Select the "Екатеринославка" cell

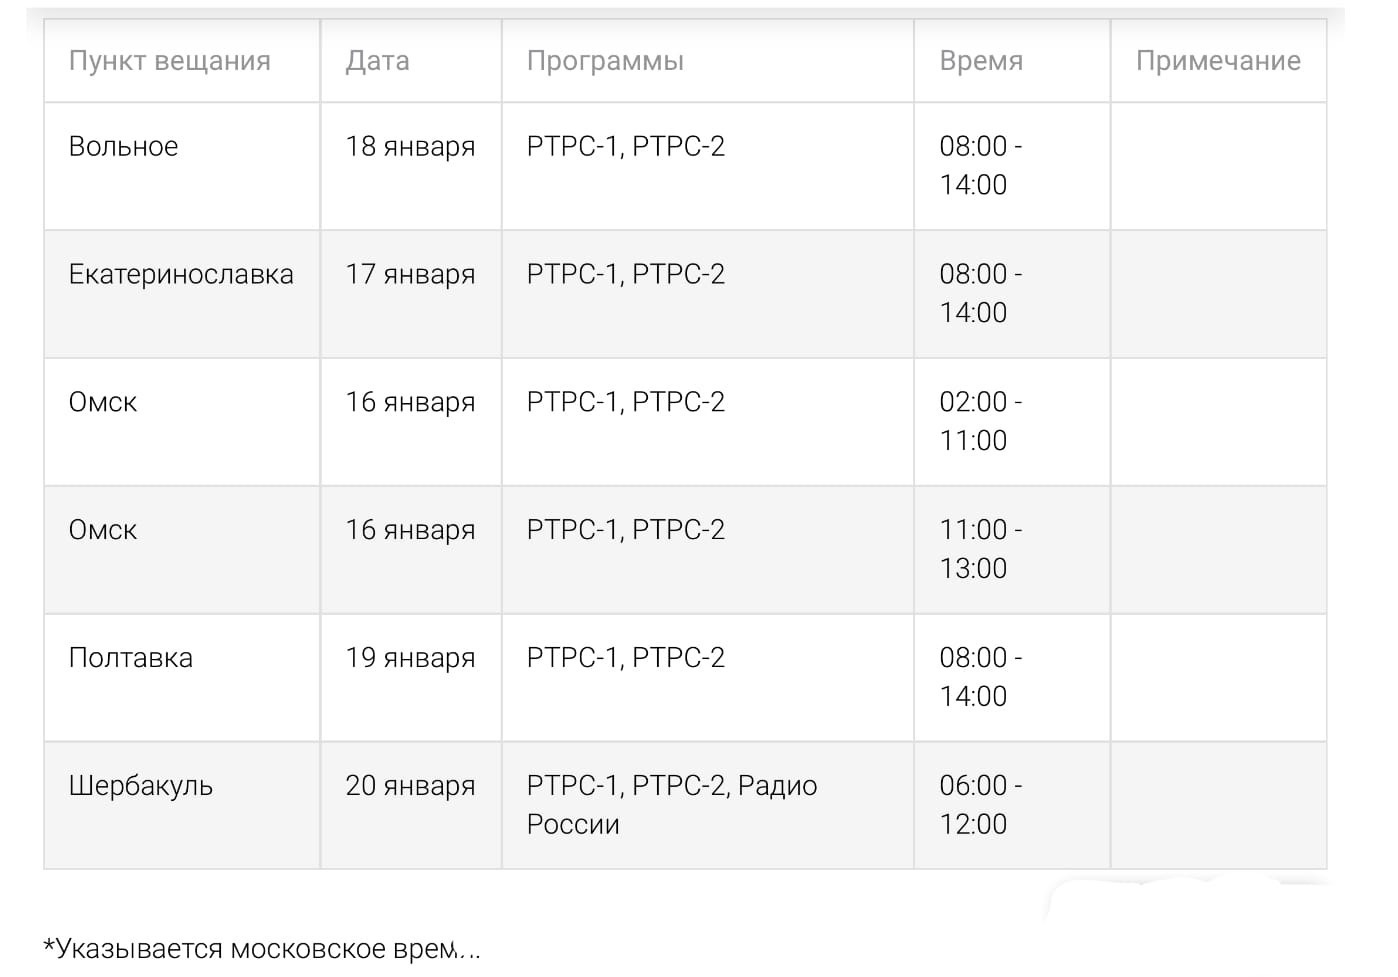pyautogui.click(x=181, y=275)
